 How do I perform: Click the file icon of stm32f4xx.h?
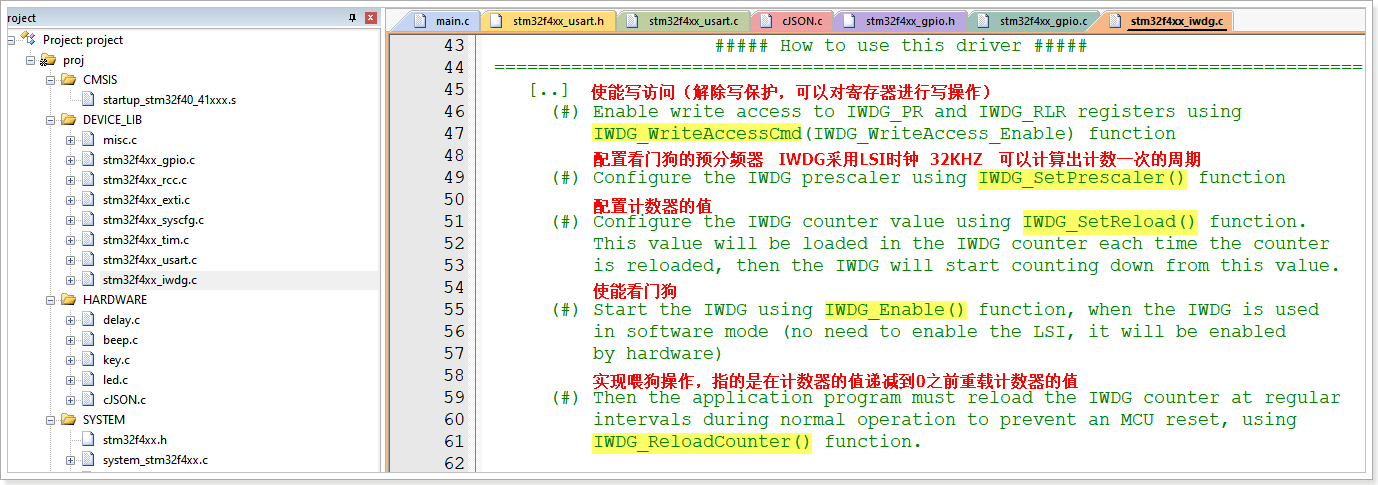[88, 440]
